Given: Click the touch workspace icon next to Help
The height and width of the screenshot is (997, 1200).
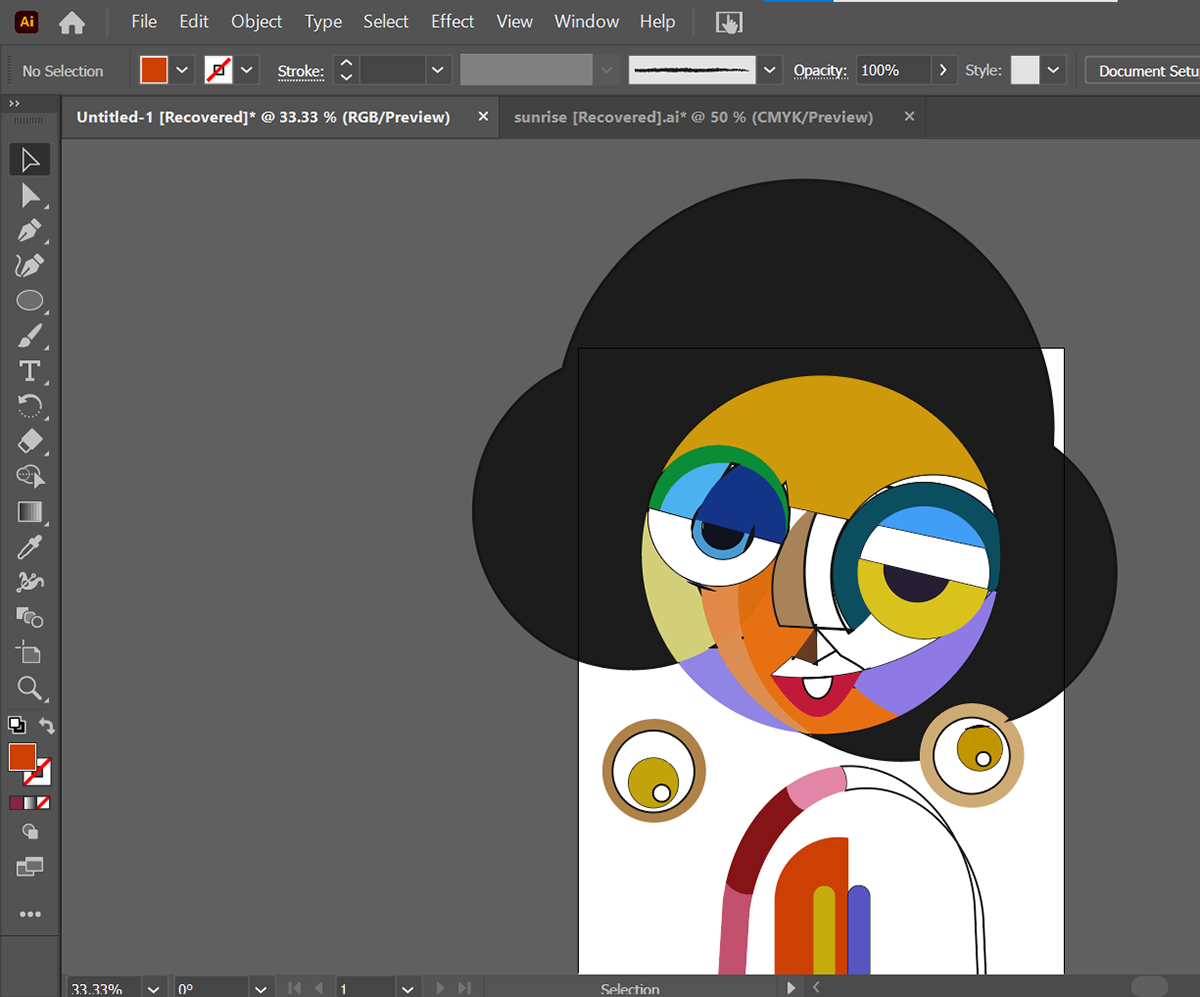Looking at the screenshot, I should pos(729,22).
